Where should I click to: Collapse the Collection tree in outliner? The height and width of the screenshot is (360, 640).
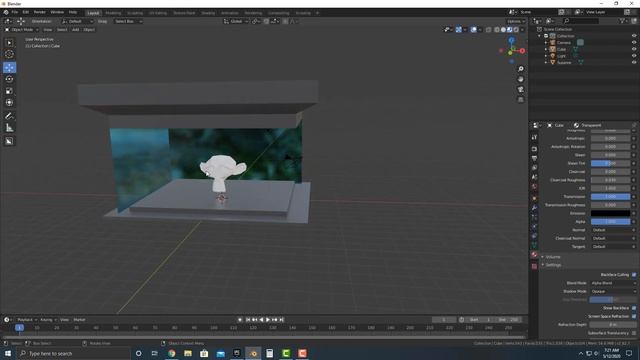tap(540, 36)
